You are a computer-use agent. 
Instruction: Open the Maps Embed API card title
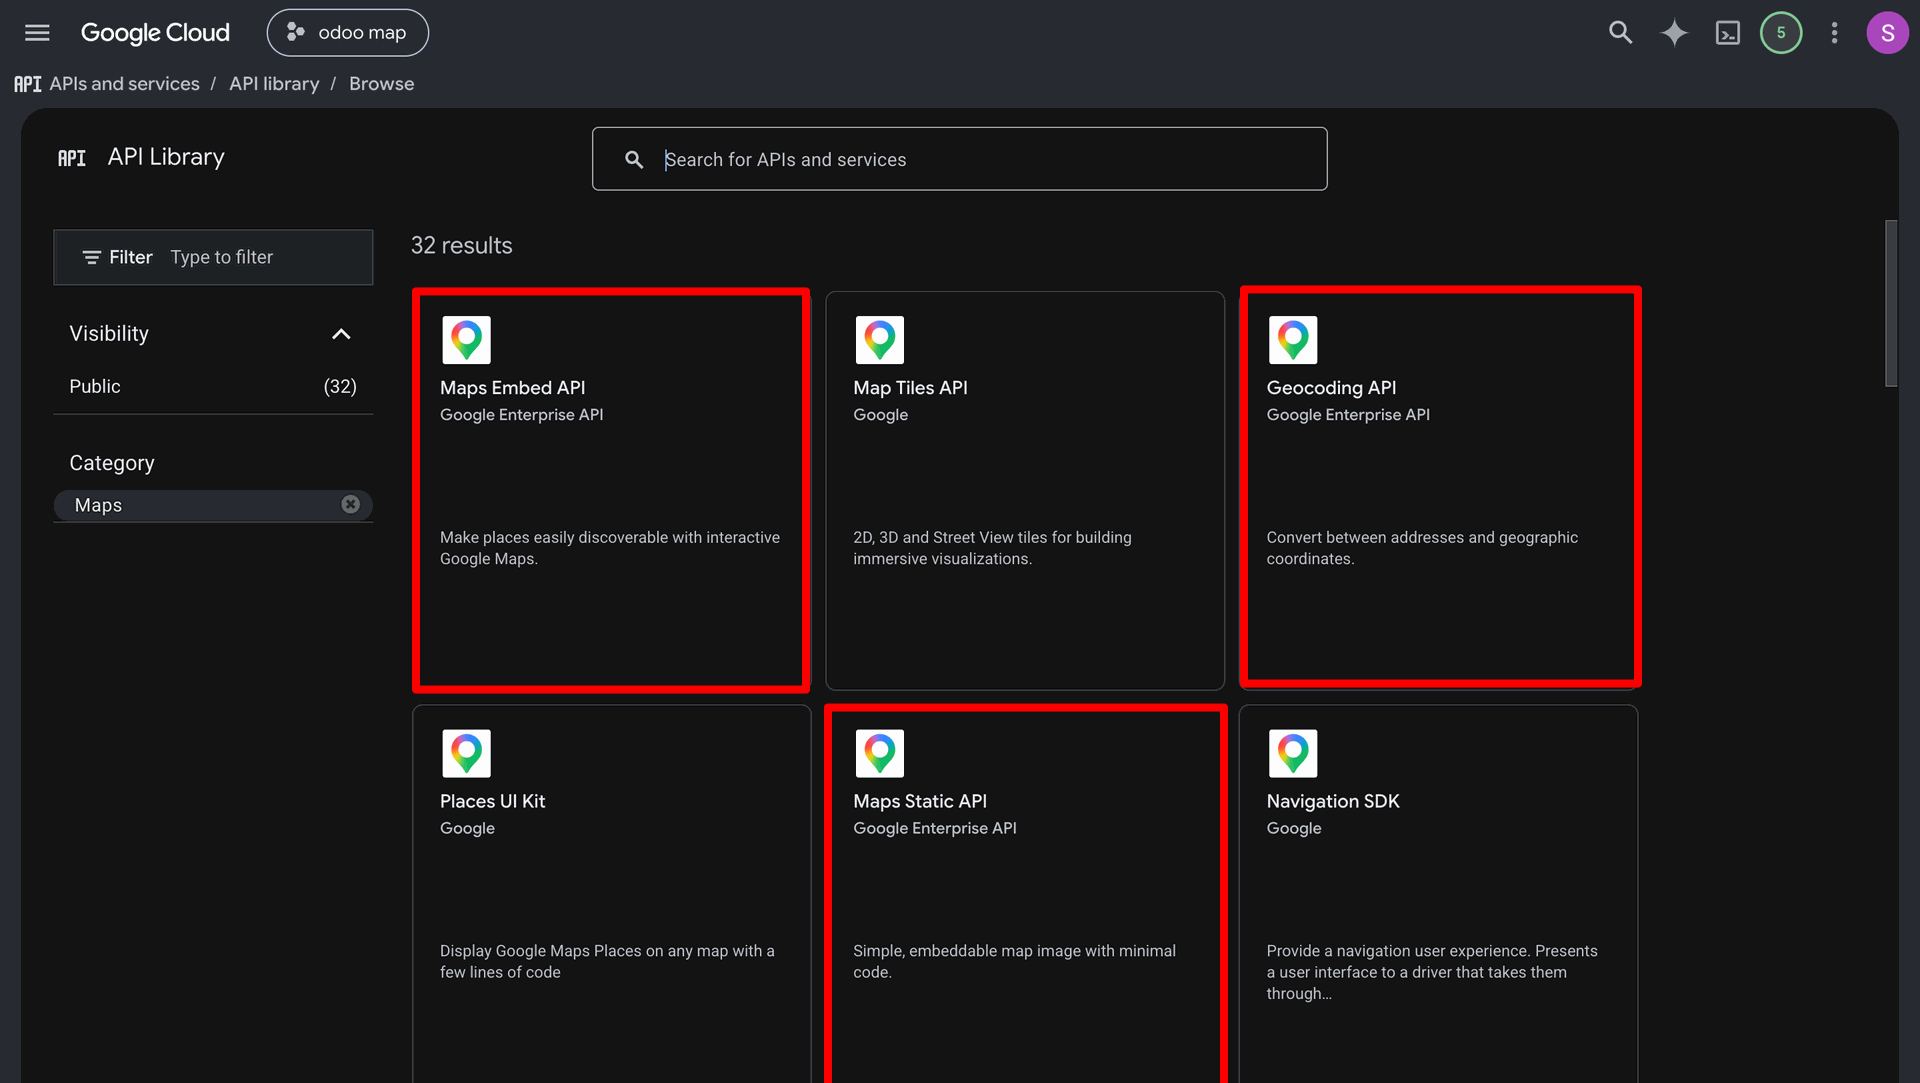(512, 388)
